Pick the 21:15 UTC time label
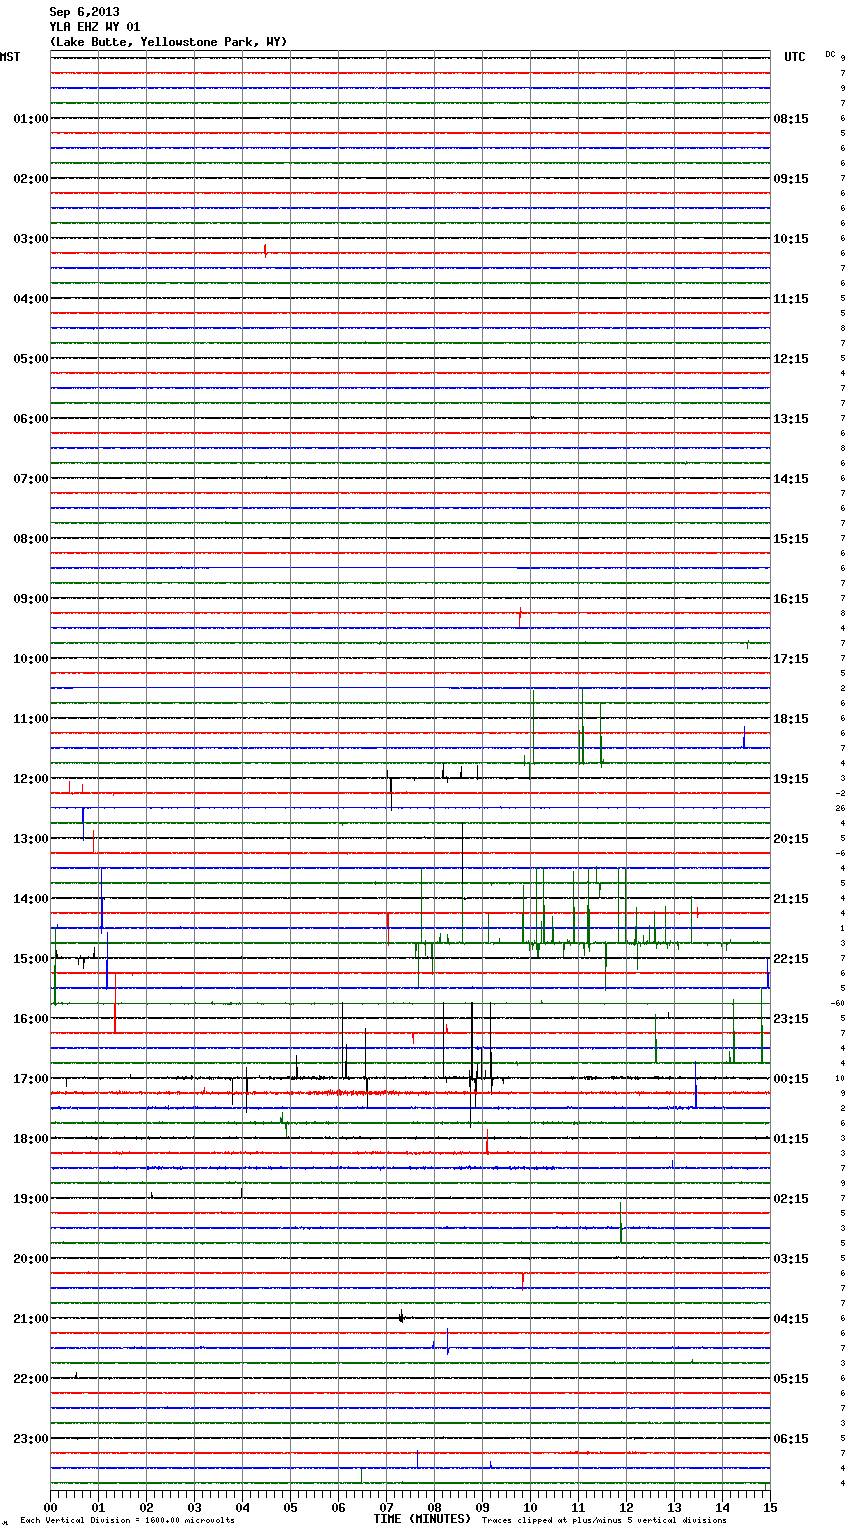Image resolution: width=850 pixels, height=1534 pixels. click(791, 899)
